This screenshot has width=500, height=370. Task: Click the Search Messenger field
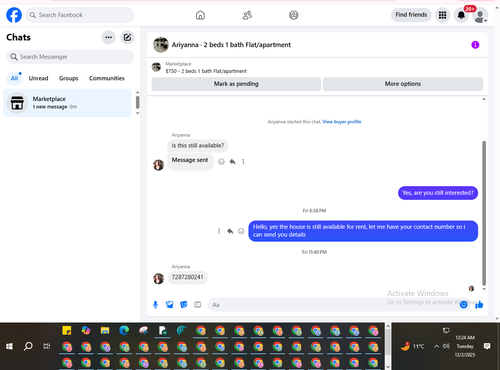click(70, 57)
